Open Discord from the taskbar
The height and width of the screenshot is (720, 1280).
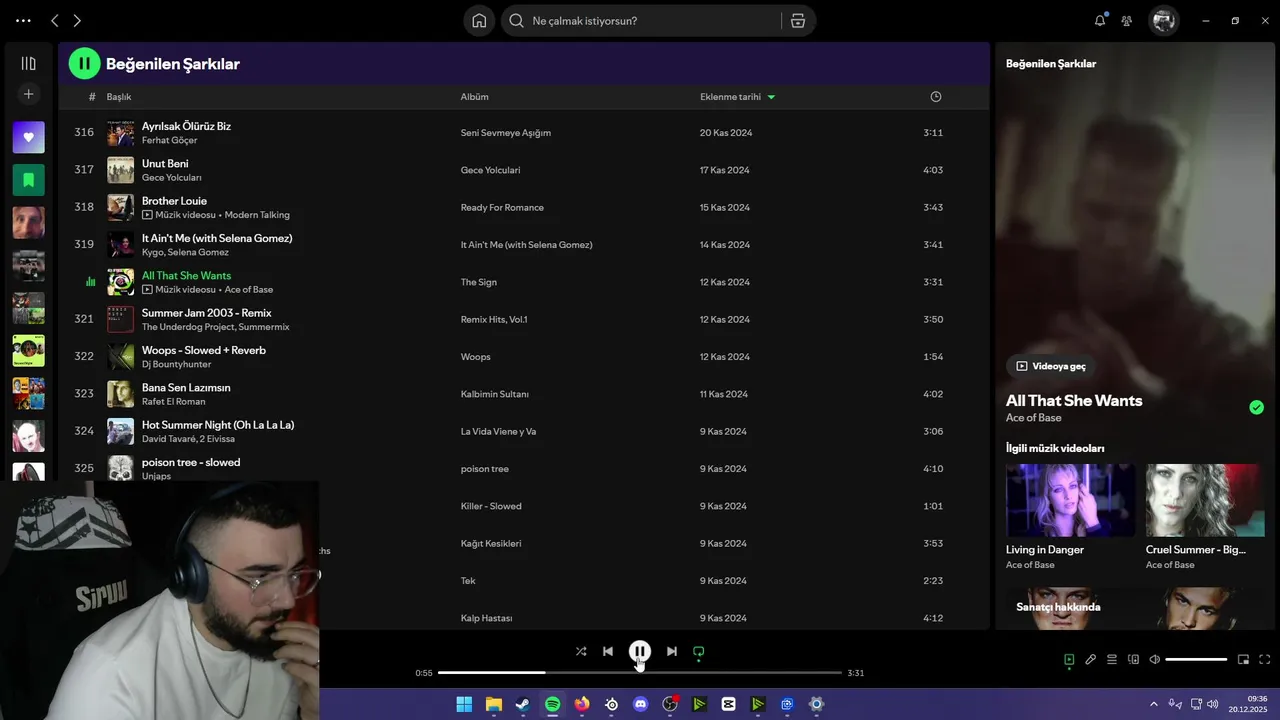coord(640,704)
